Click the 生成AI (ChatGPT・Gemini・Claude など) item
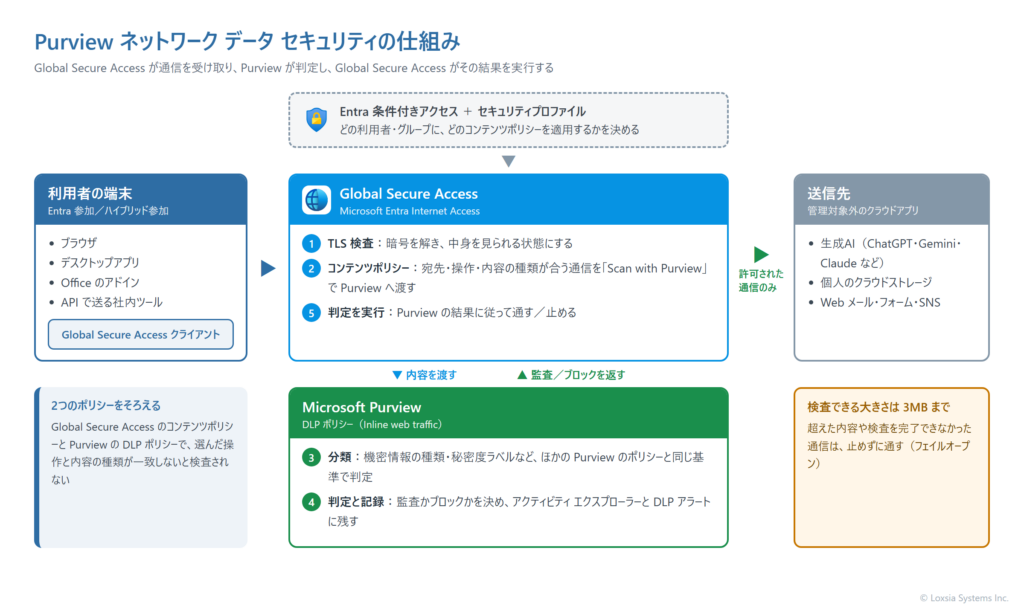 pyautogui.click(x=891, y=253)
